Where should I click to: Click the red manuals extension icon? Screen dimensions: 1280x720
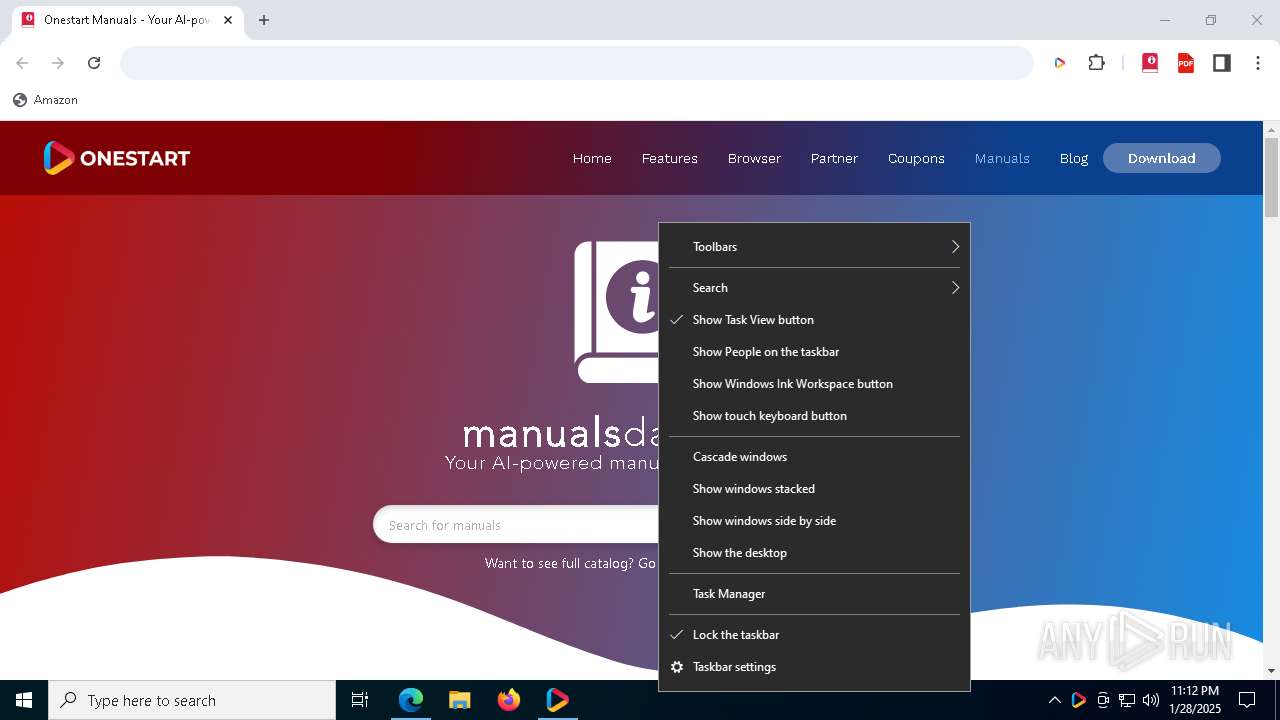1150,63
